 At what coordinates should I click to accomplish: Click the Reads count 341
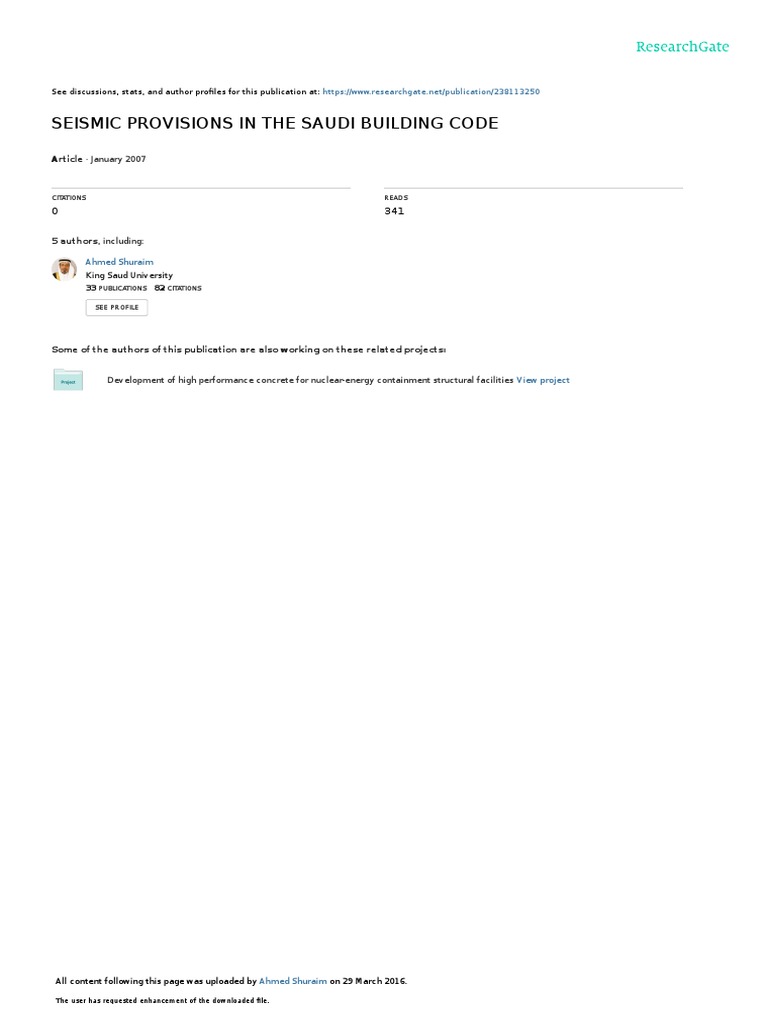coord(394,211)
